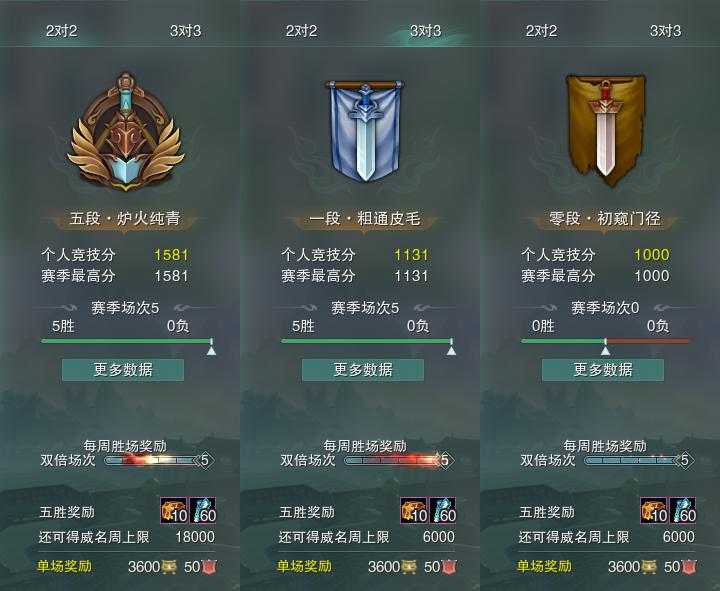Select the 3对3 tab in left panel
The image size is (720, 591).
click(x=185, y=31)
